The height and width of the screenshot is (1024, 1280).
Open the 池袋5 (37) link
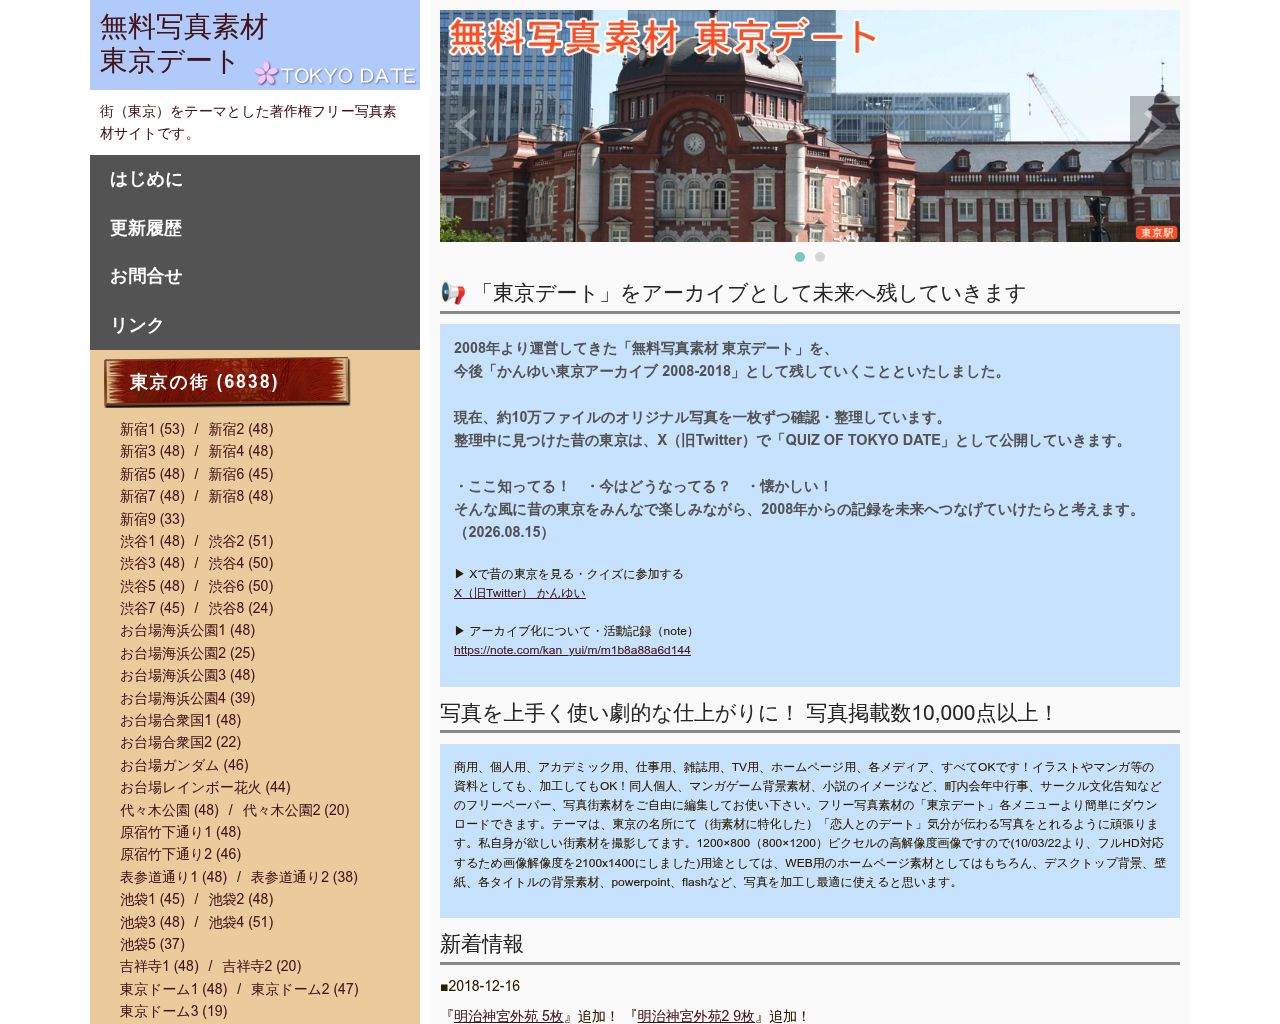click(x=152, y=944)
